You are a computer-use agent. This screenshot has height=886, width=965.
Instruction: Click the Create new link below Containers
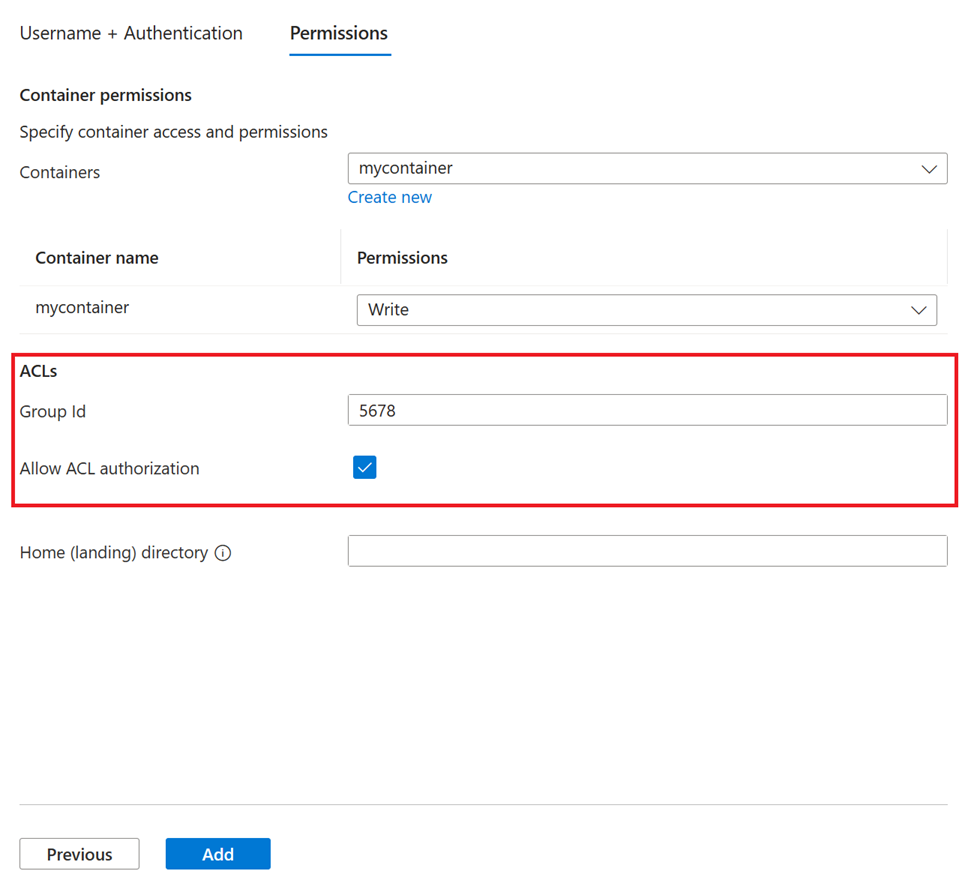pos(389,197)
